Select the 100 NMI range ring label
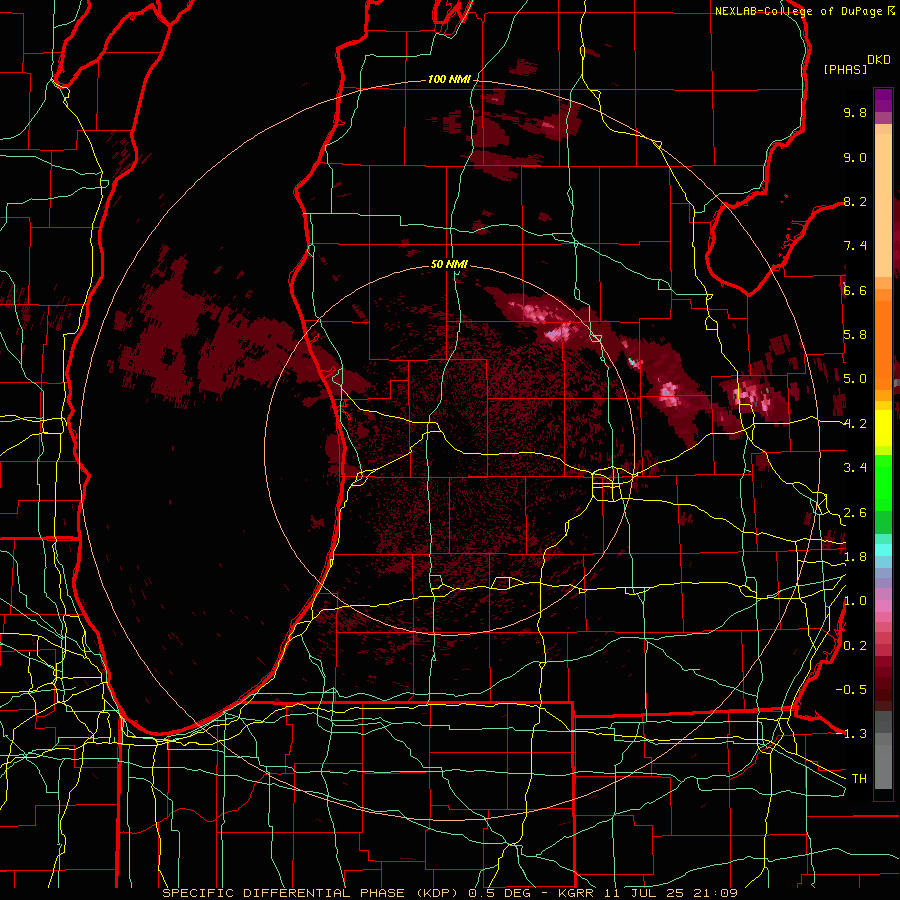Image resolution: width=900 pixels, height=900 pixels. (449, 79)
